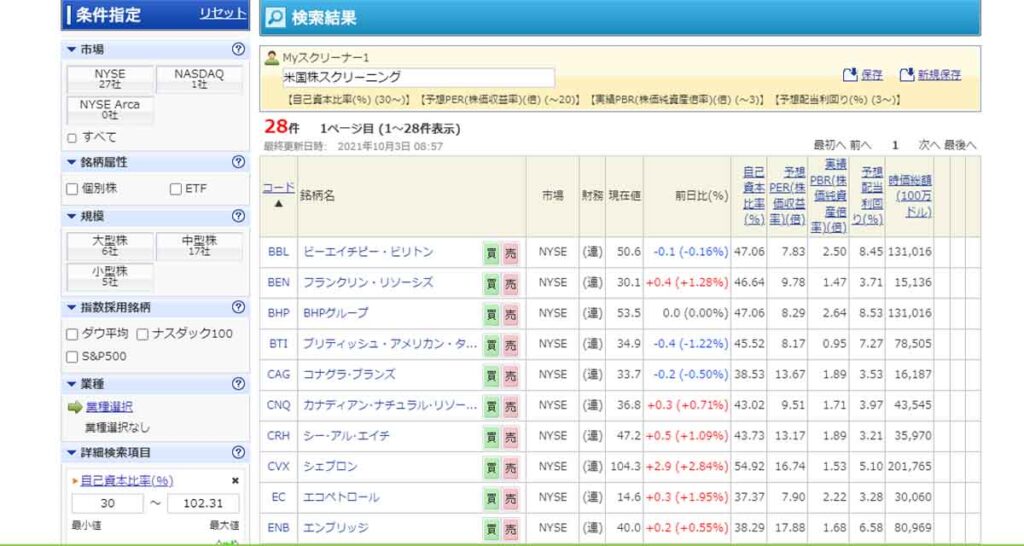Open help for 市場 section

click(238, 49)
